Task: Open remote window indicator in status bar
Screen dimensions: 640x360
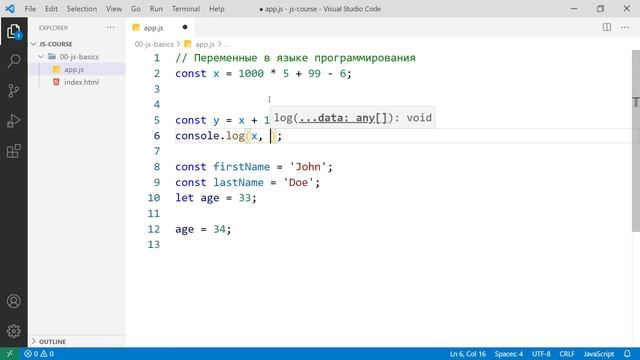Action: [x=10, y=354]
